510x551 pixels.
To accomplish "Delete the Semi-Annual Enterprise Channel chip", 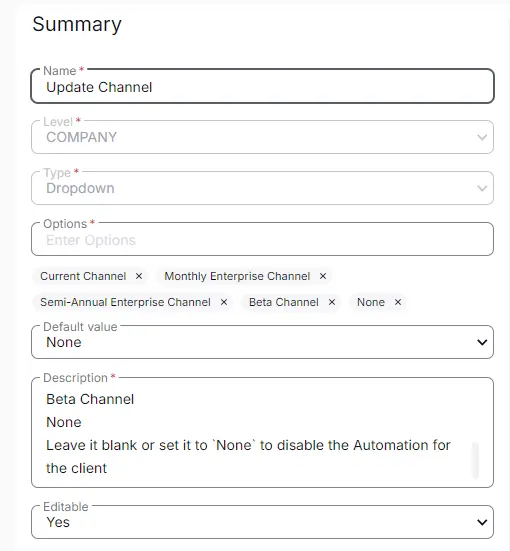I will pos(224,302).
